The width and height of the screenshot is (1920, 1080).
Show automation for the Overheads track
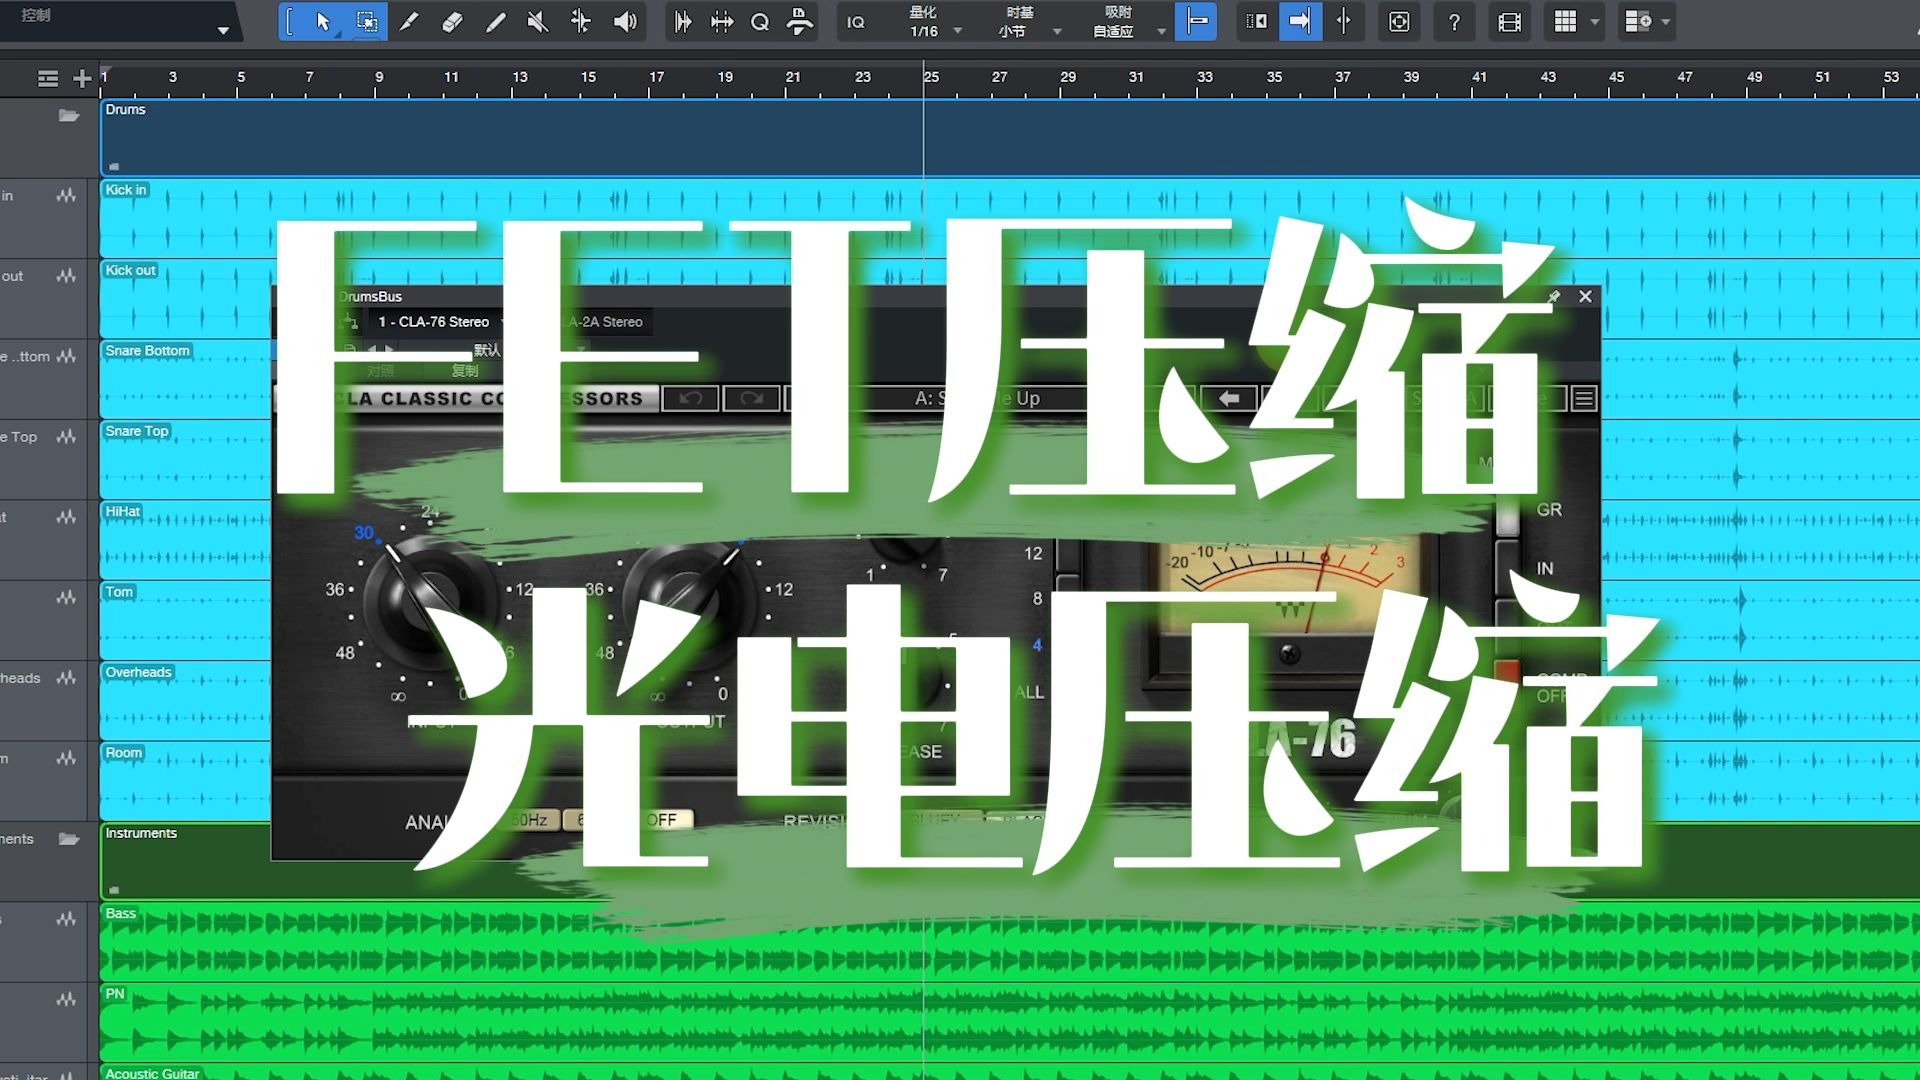point(66,678)
